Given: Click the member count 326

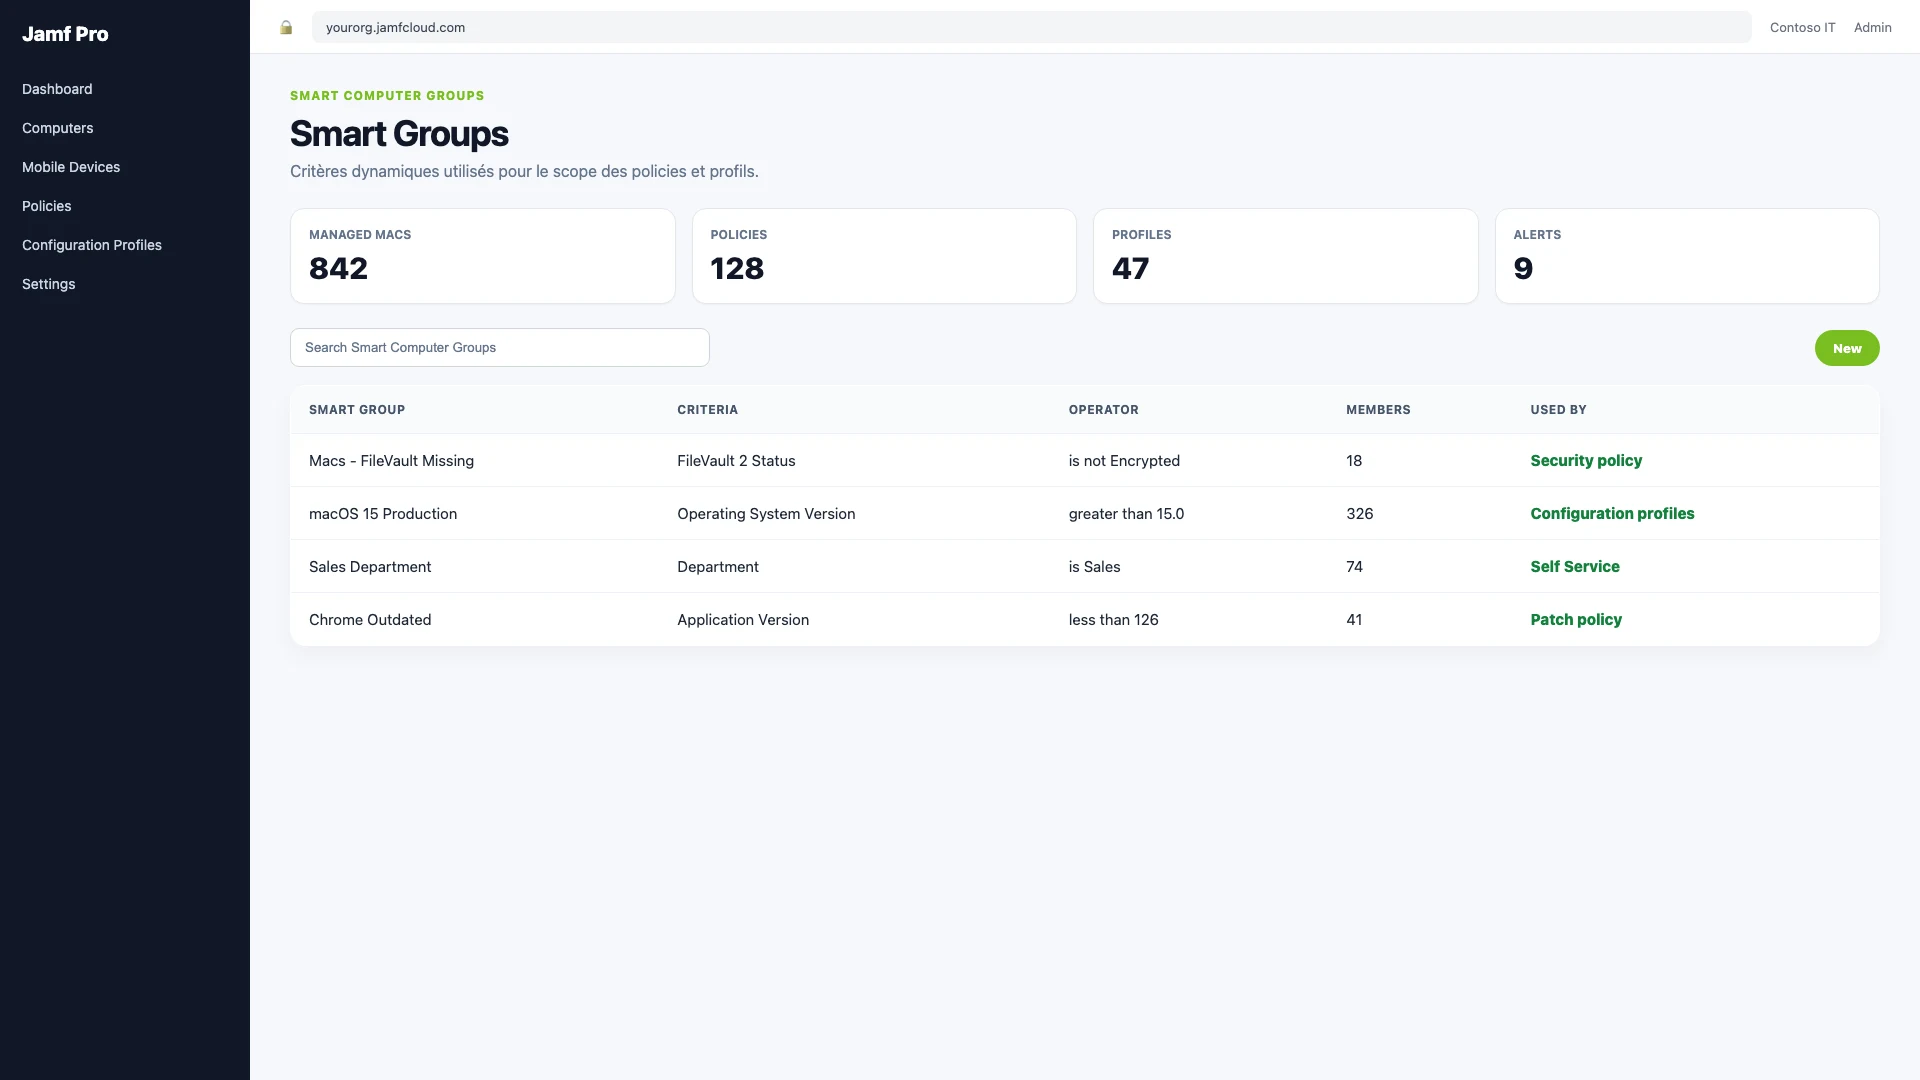Looking at the screenshot, I should click(1360, 514).
